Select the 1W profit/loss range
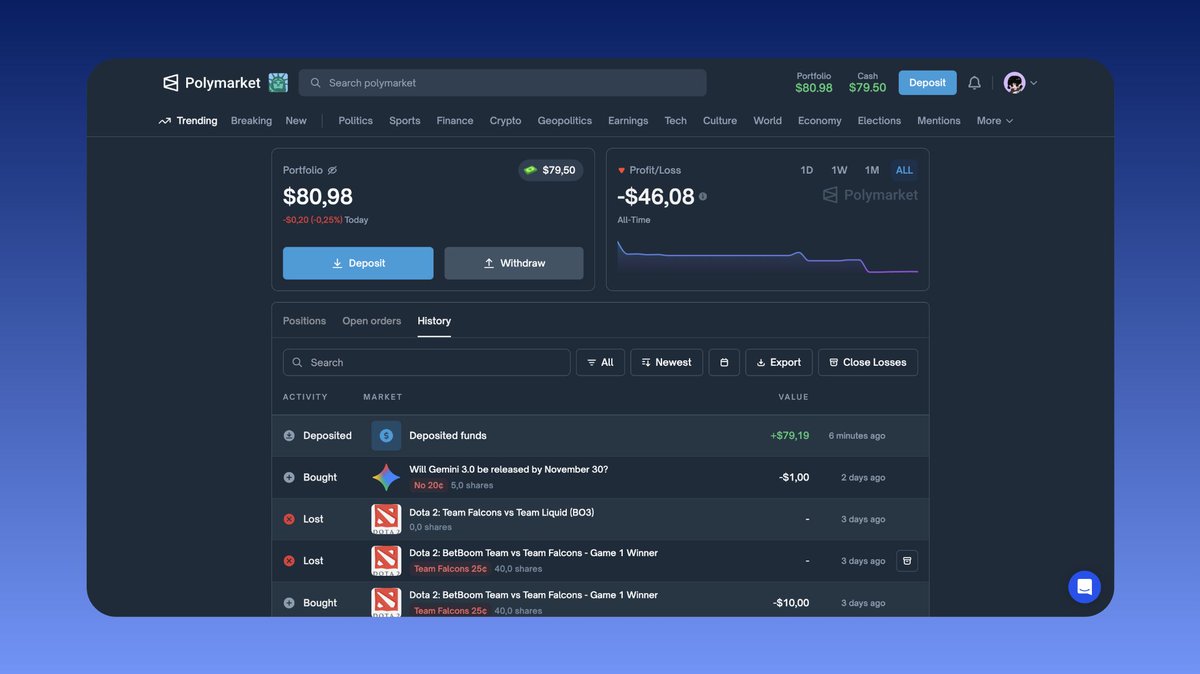Image resolution: width=1200 pixels, height=674 pixels. [839, 170]
